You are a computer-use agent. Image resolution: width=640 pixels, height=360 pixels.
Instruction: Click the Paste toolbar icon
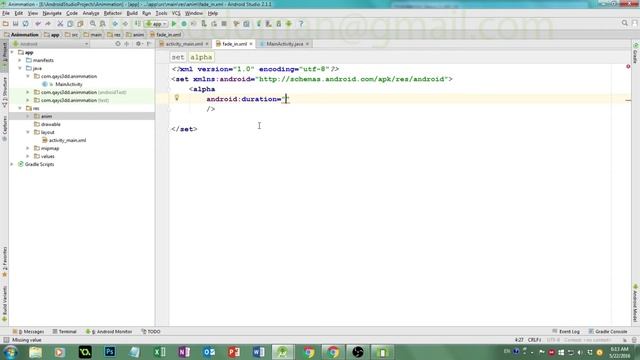click(80, 24)
